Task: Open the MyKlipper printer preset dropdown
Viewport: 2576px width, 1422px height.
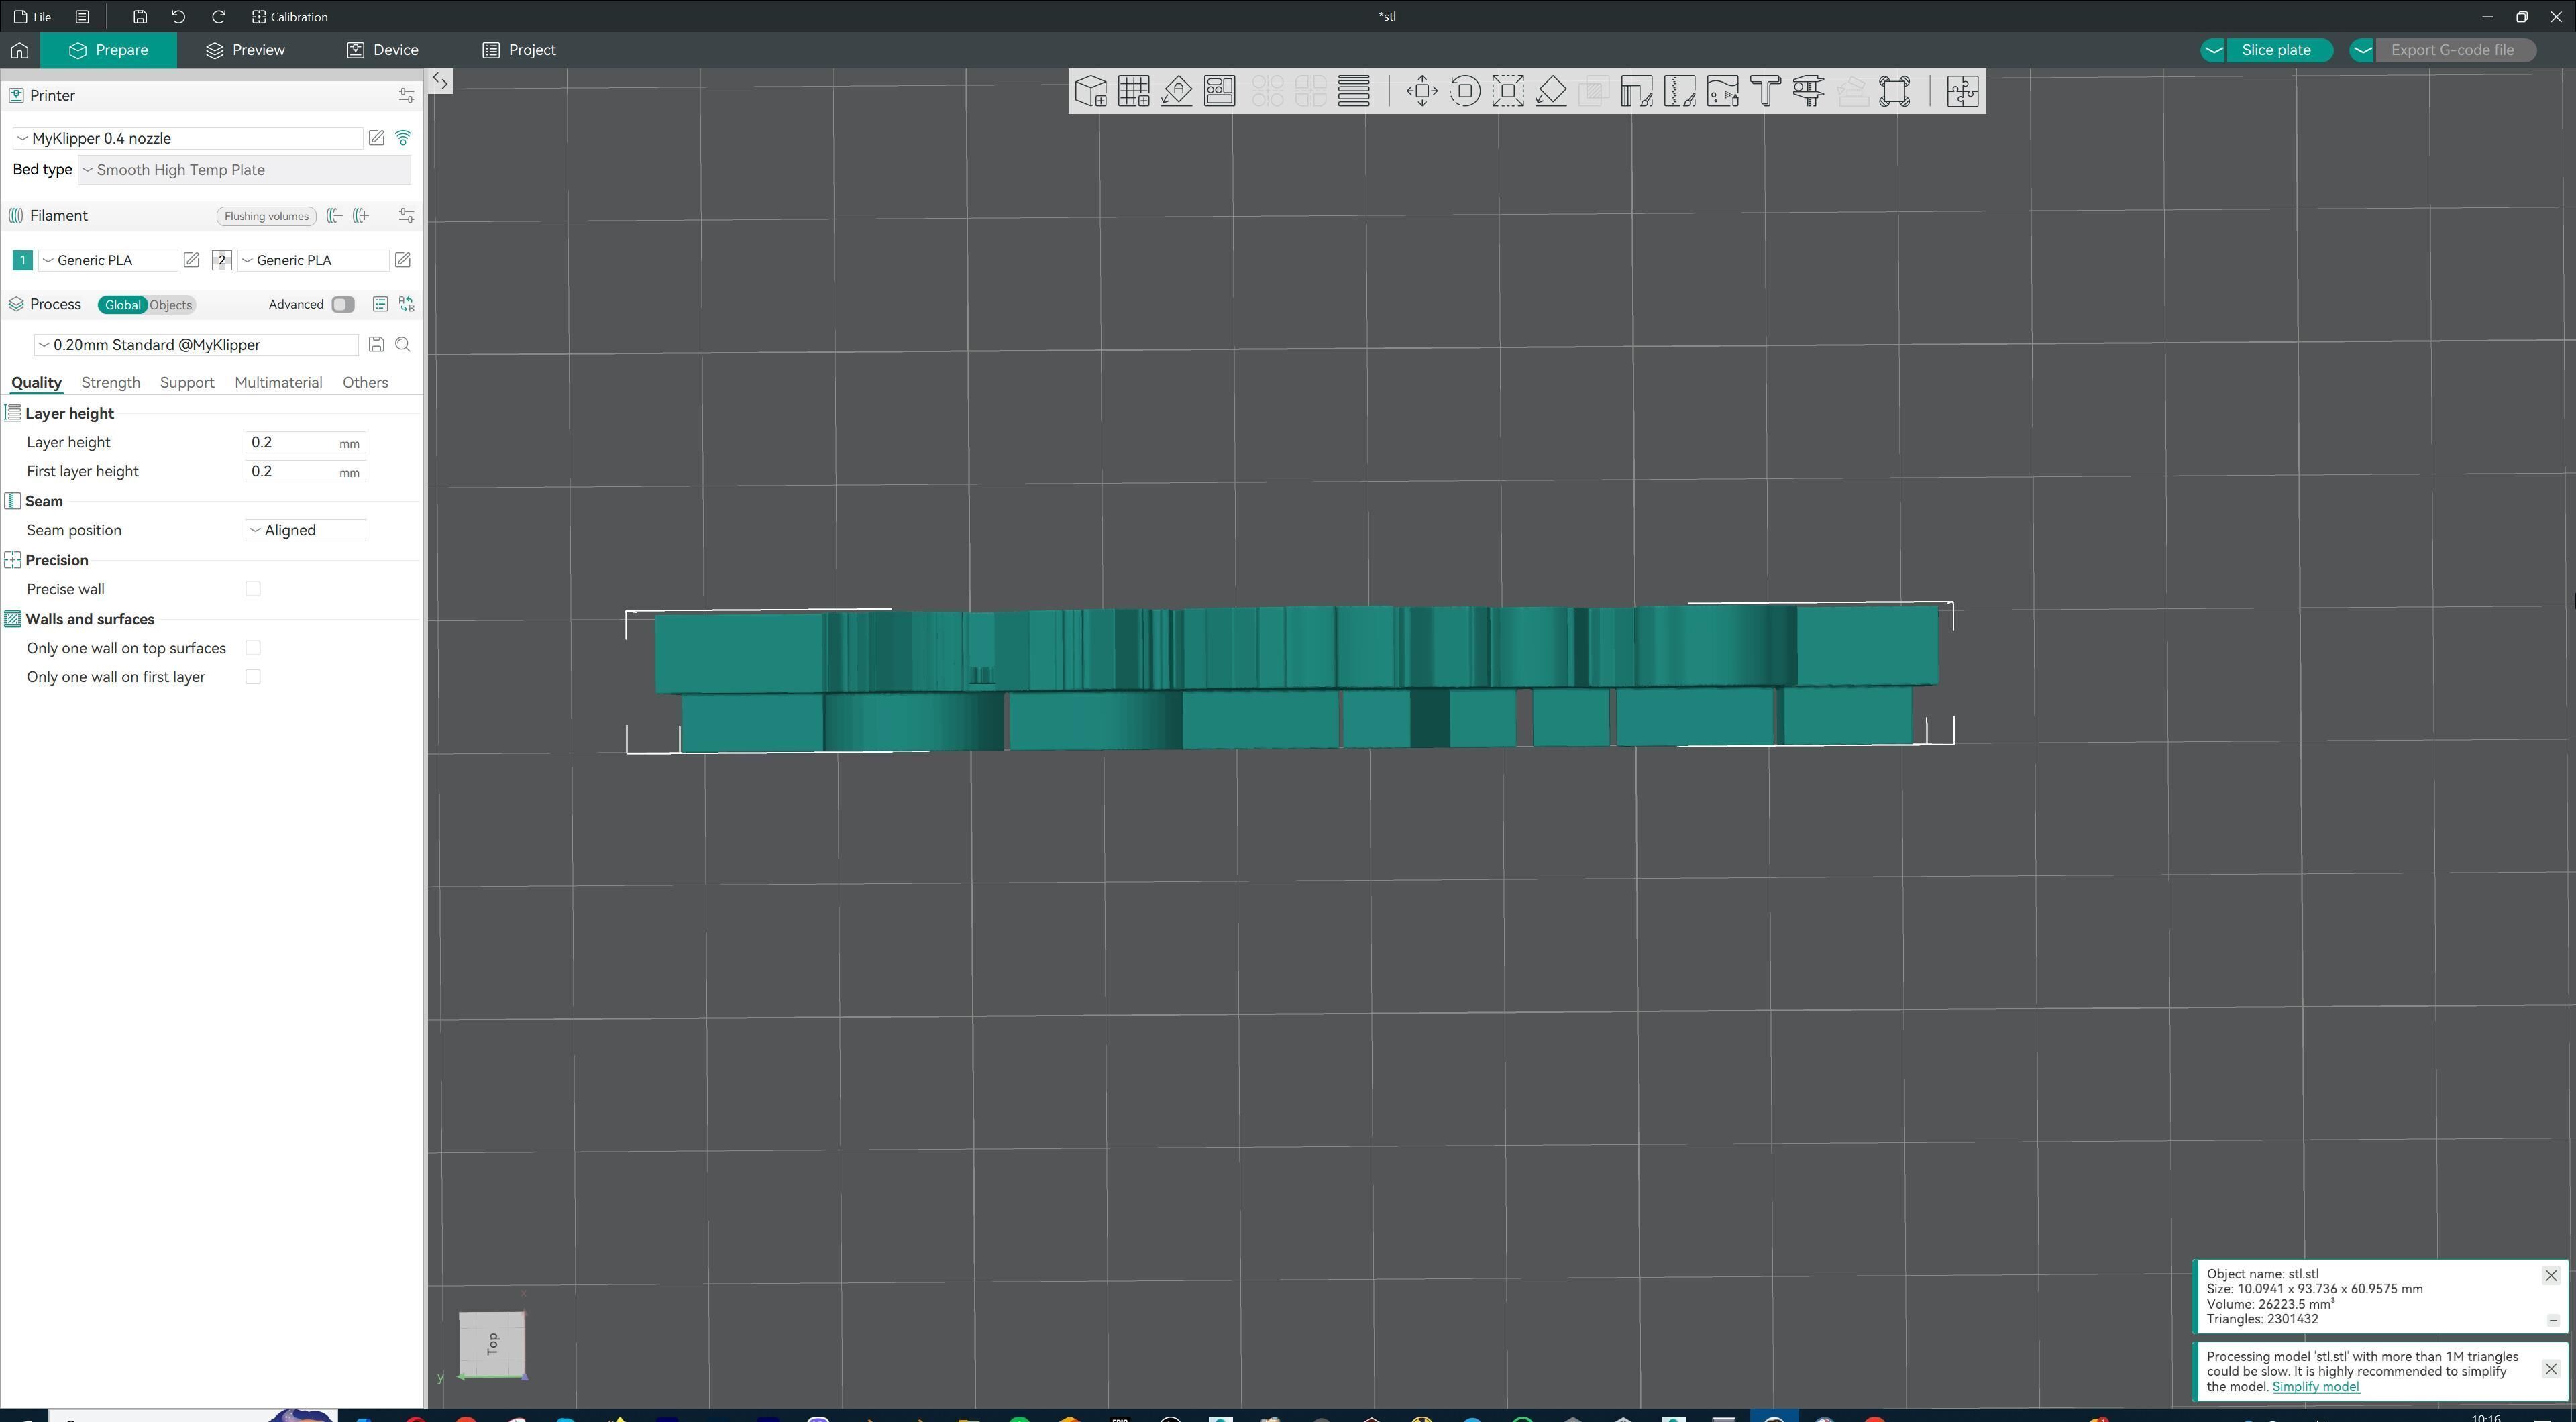Action: 187,138
